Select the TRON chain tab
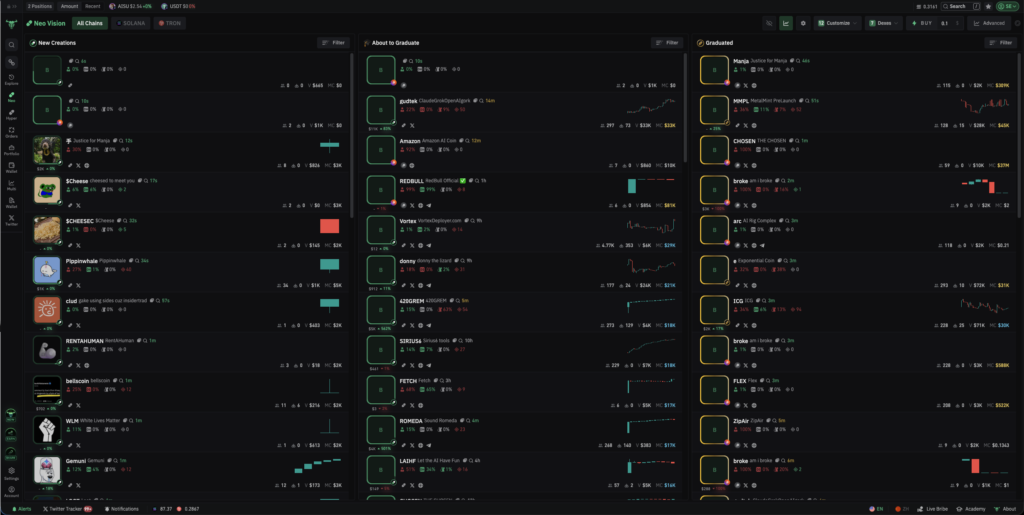This screenshot has height=515, width=1024. coord(170,23)
